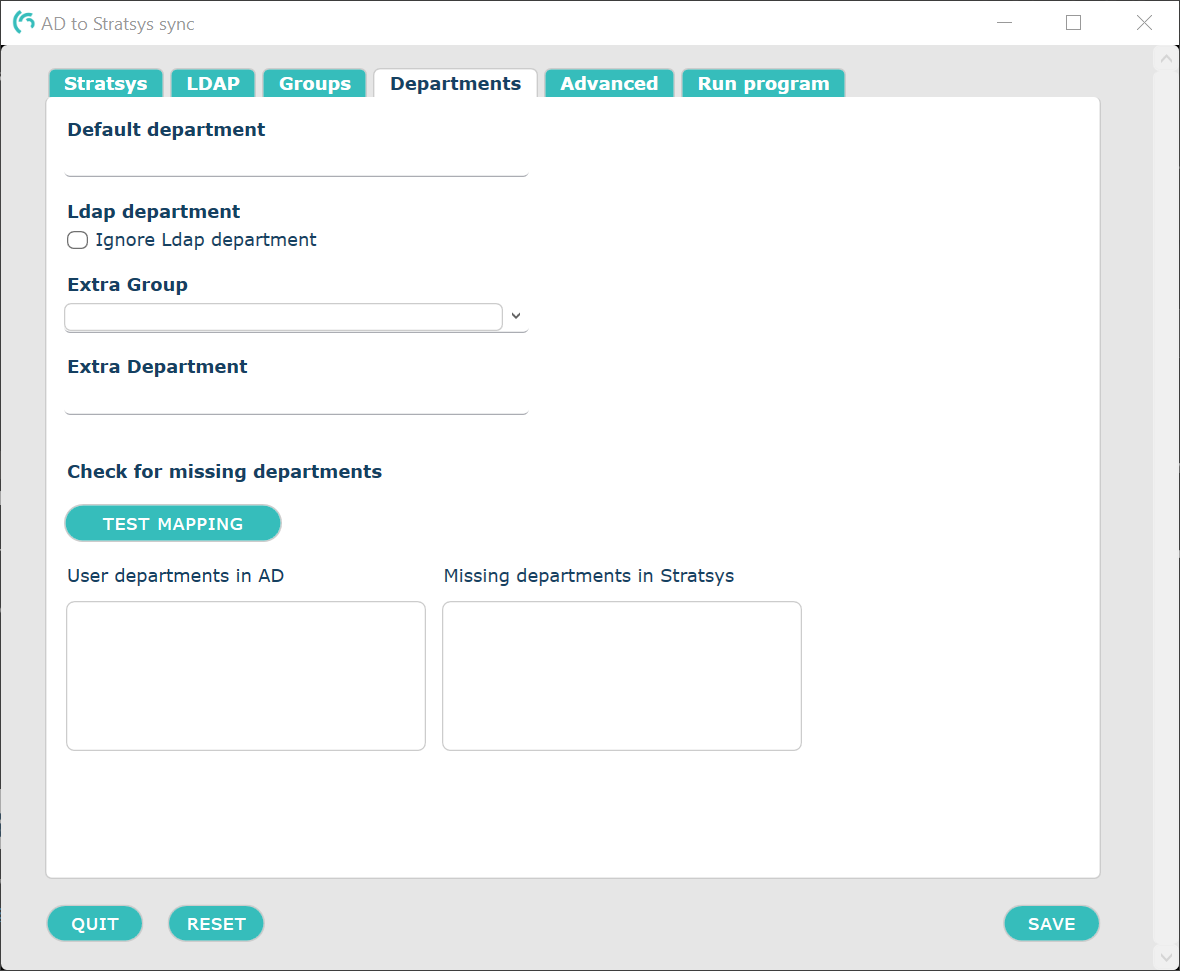Switch to the Stratsys tab

point(105,84)
